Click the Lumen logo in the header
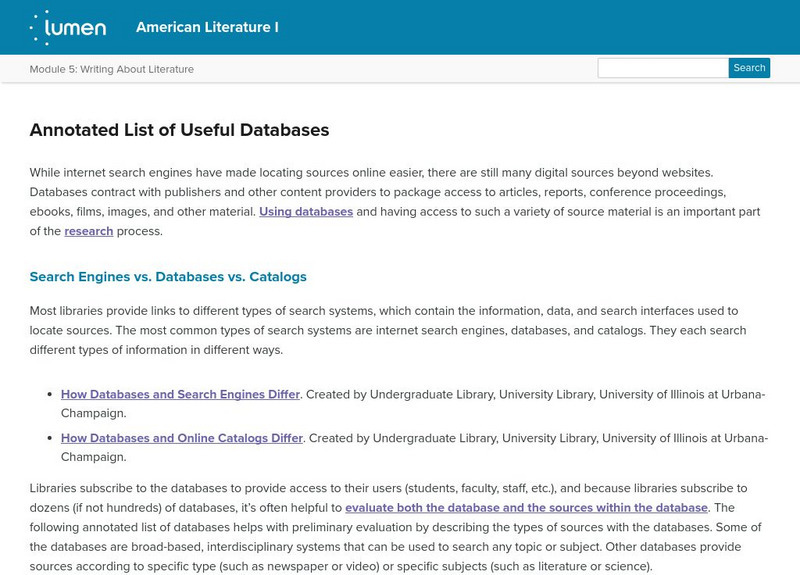 [x=68, y=27]
